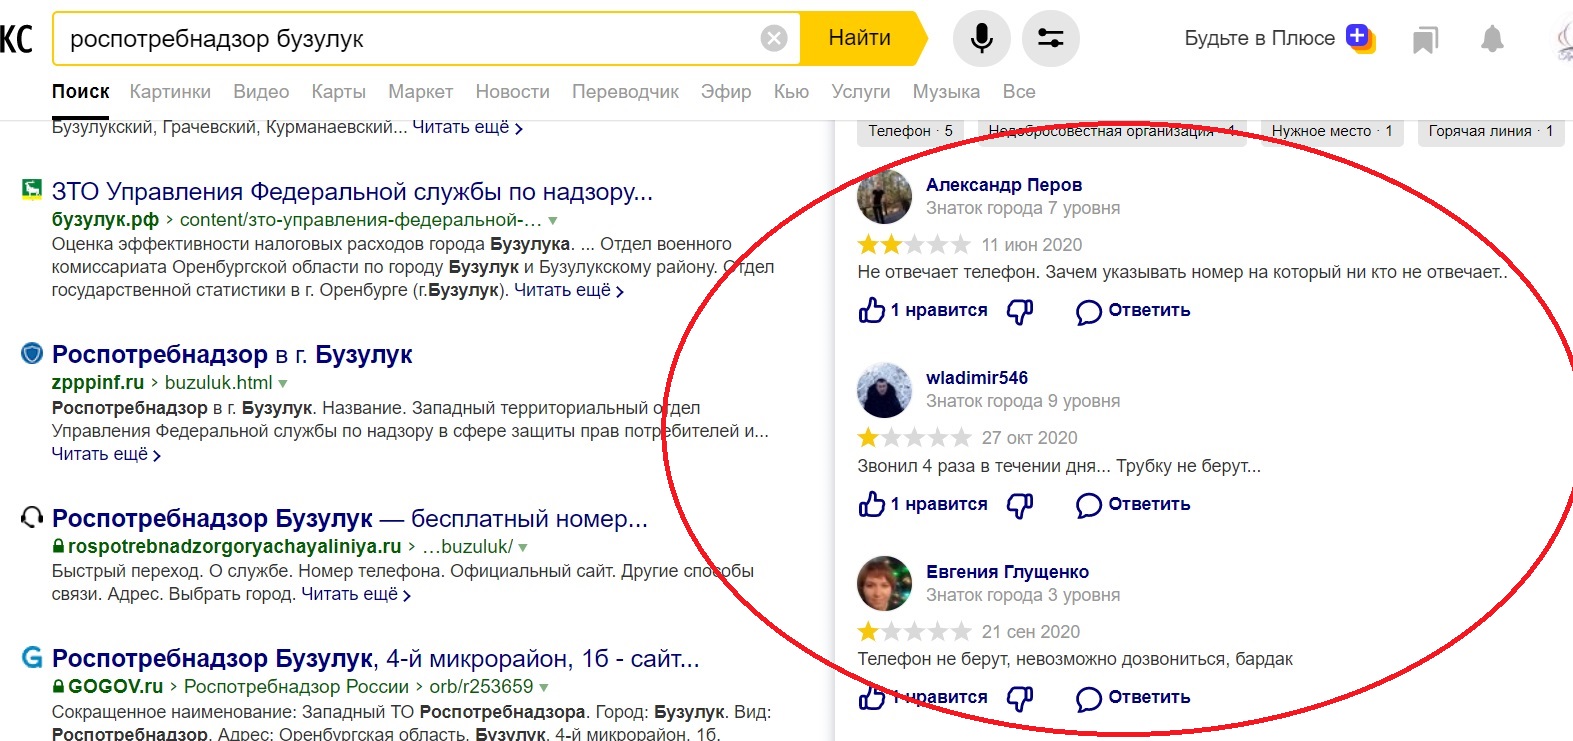
Task: Dislike Александр Перов's review
Action: click(1019, 311)
